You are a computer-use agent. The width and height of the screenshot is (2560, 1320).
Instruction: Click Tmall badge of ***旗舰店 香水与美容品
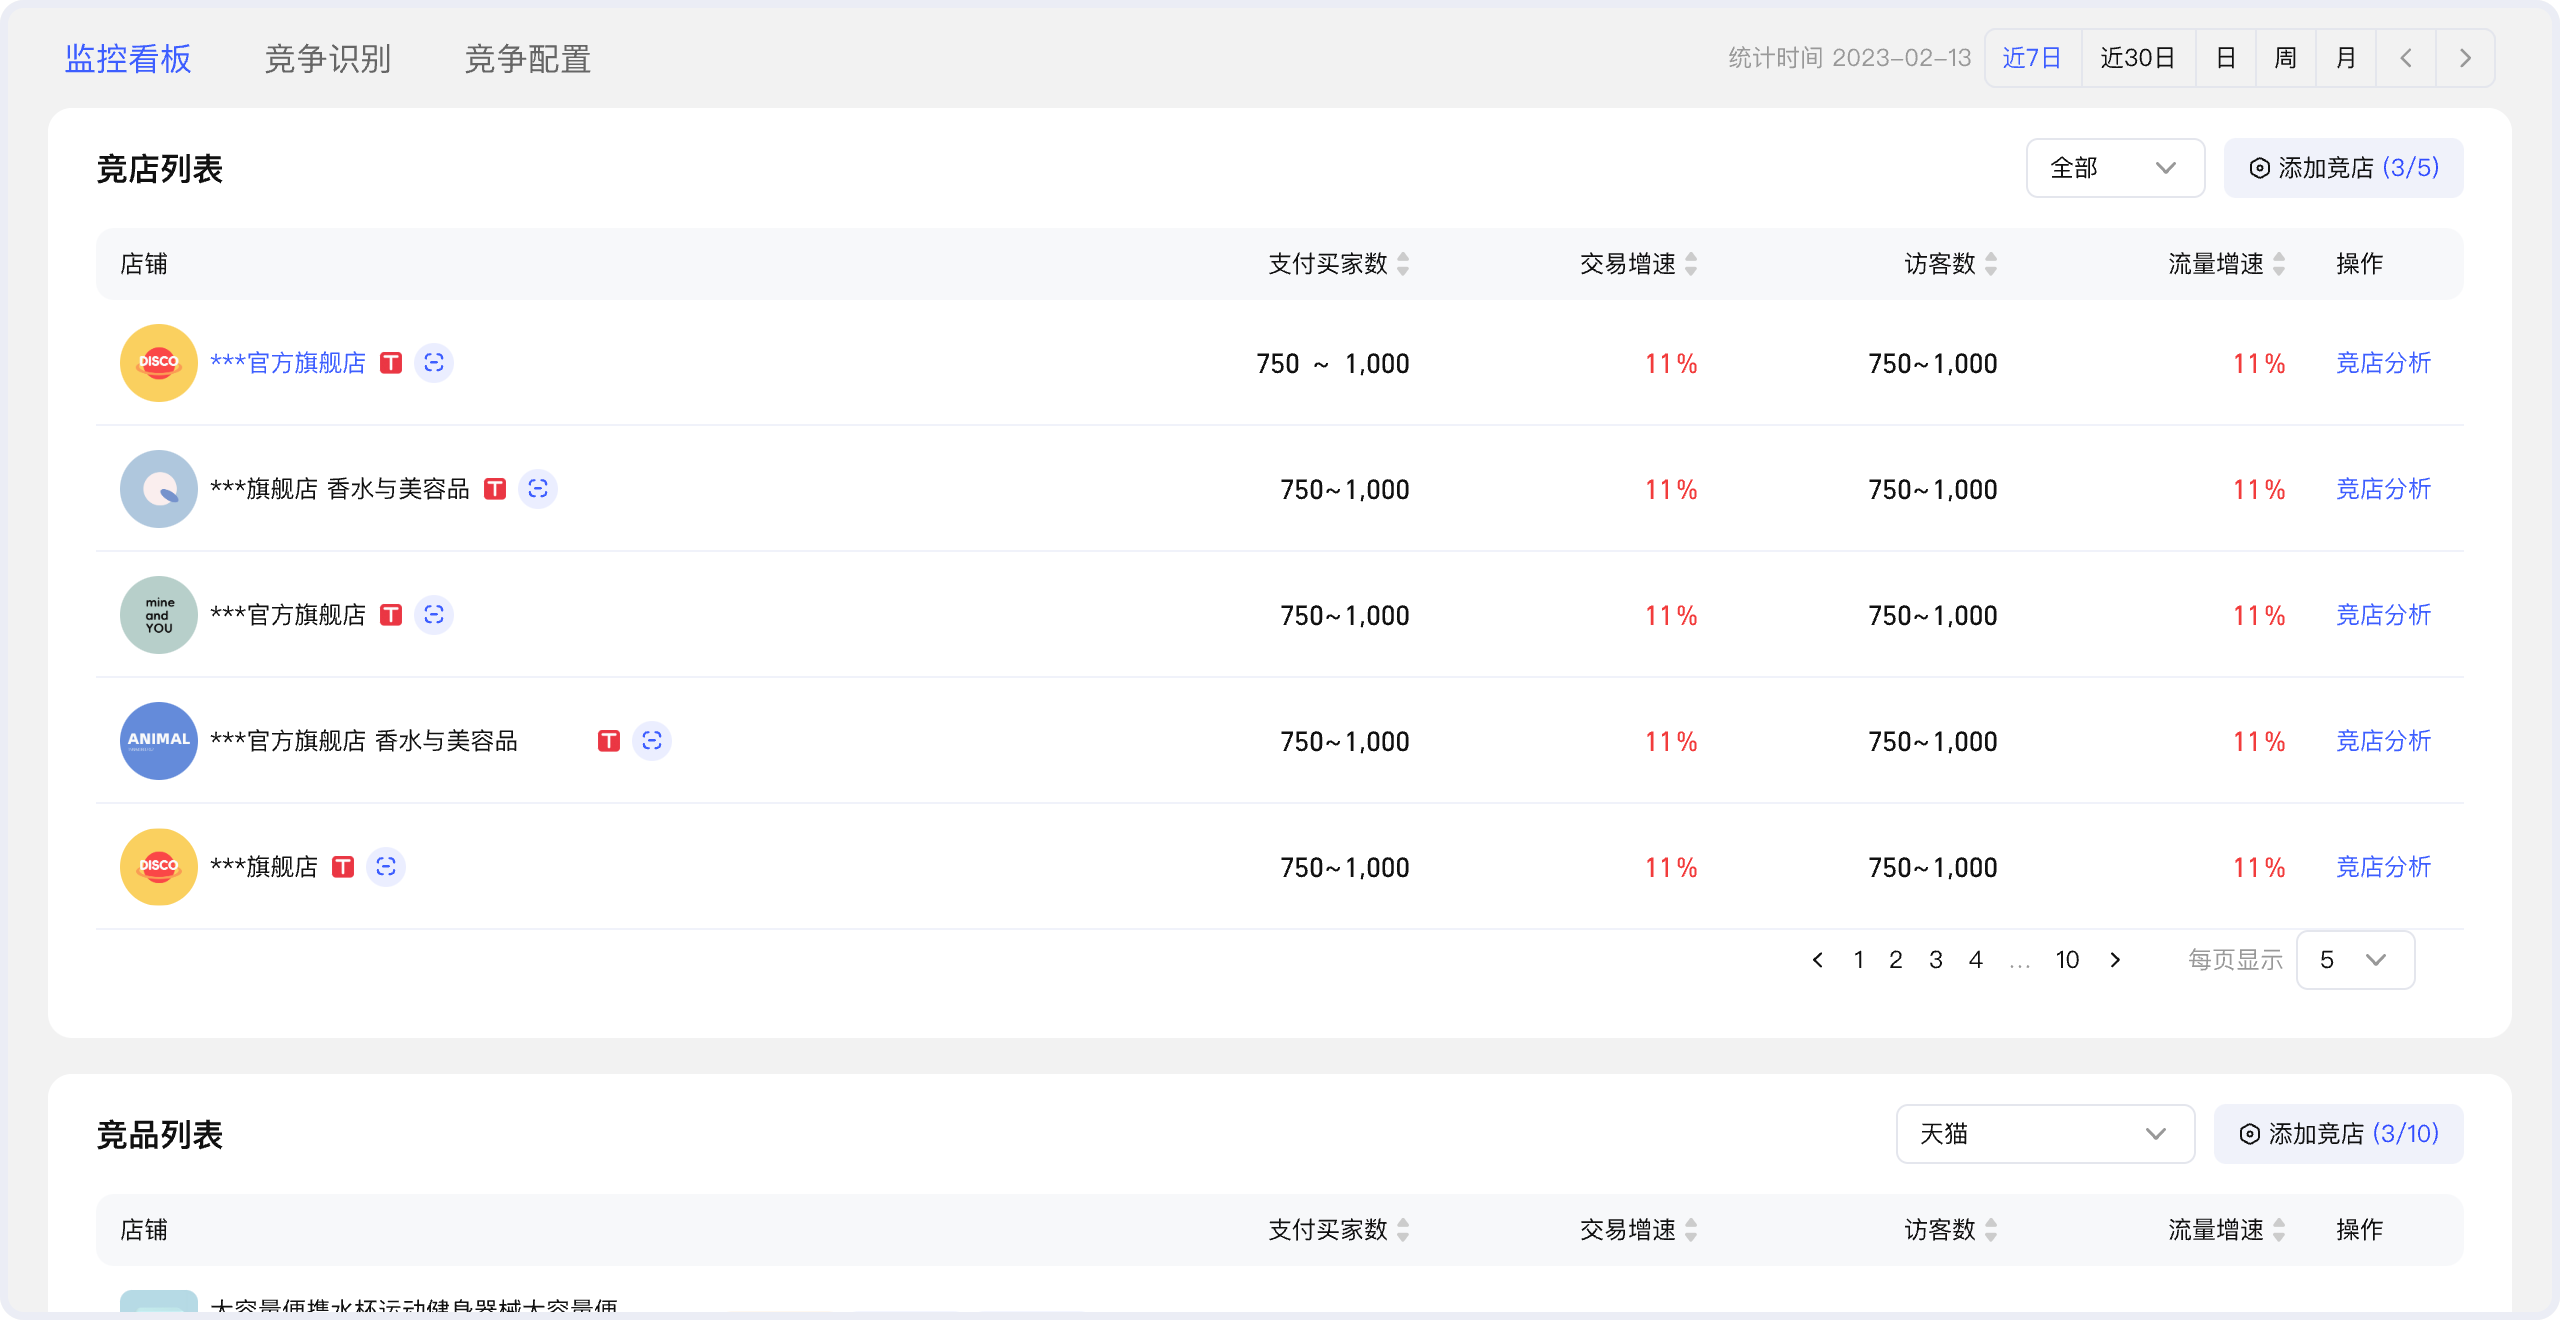(495, 489)
